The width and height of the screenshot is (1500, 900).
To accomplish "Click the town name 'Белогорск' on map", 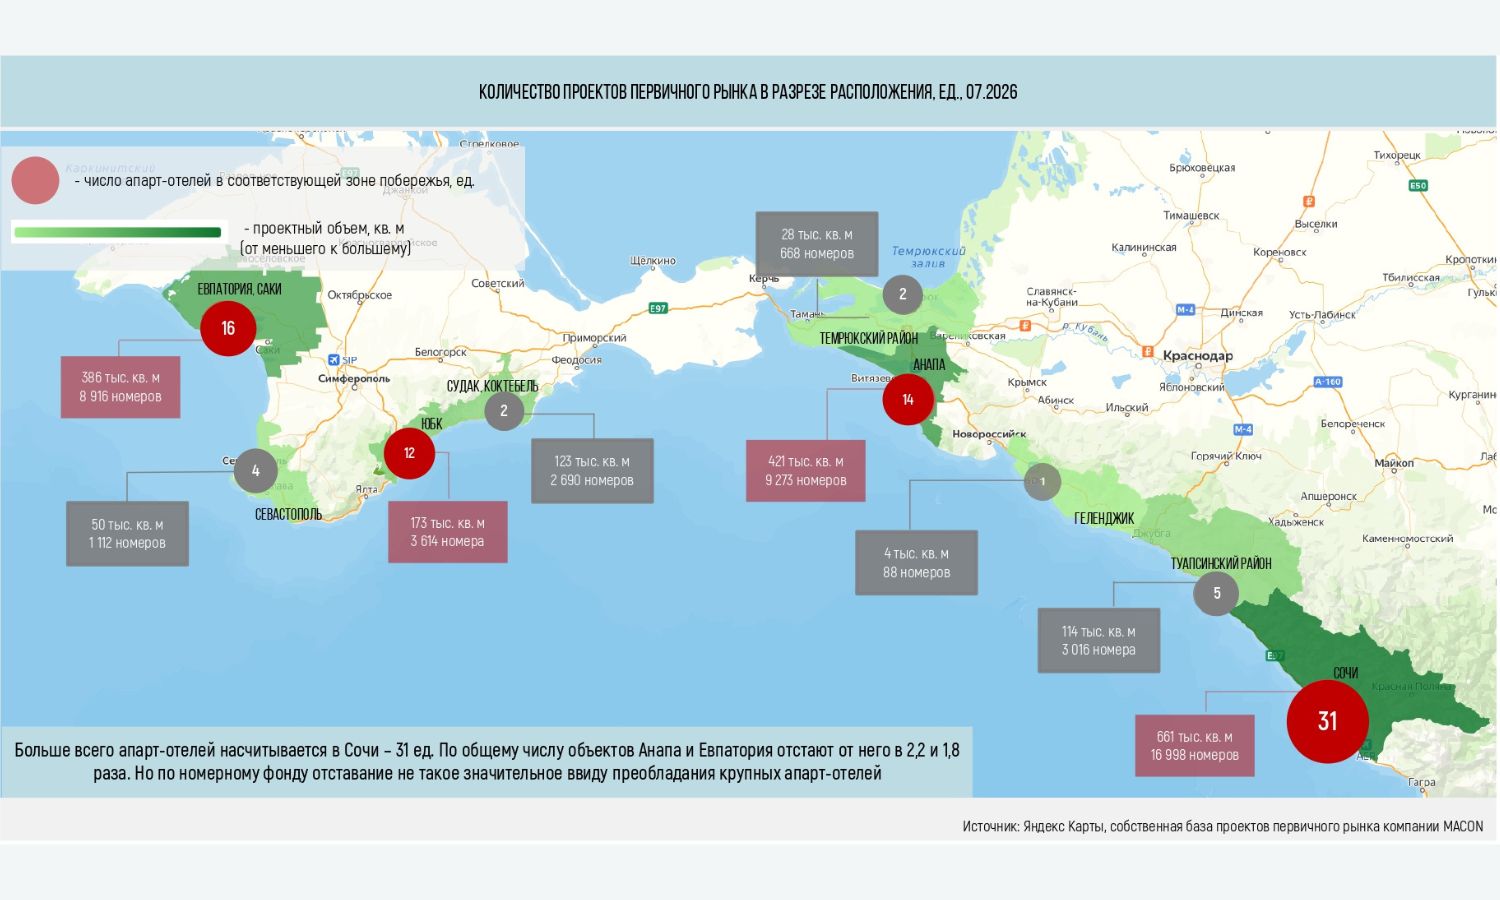I will (x=441, y=352).
